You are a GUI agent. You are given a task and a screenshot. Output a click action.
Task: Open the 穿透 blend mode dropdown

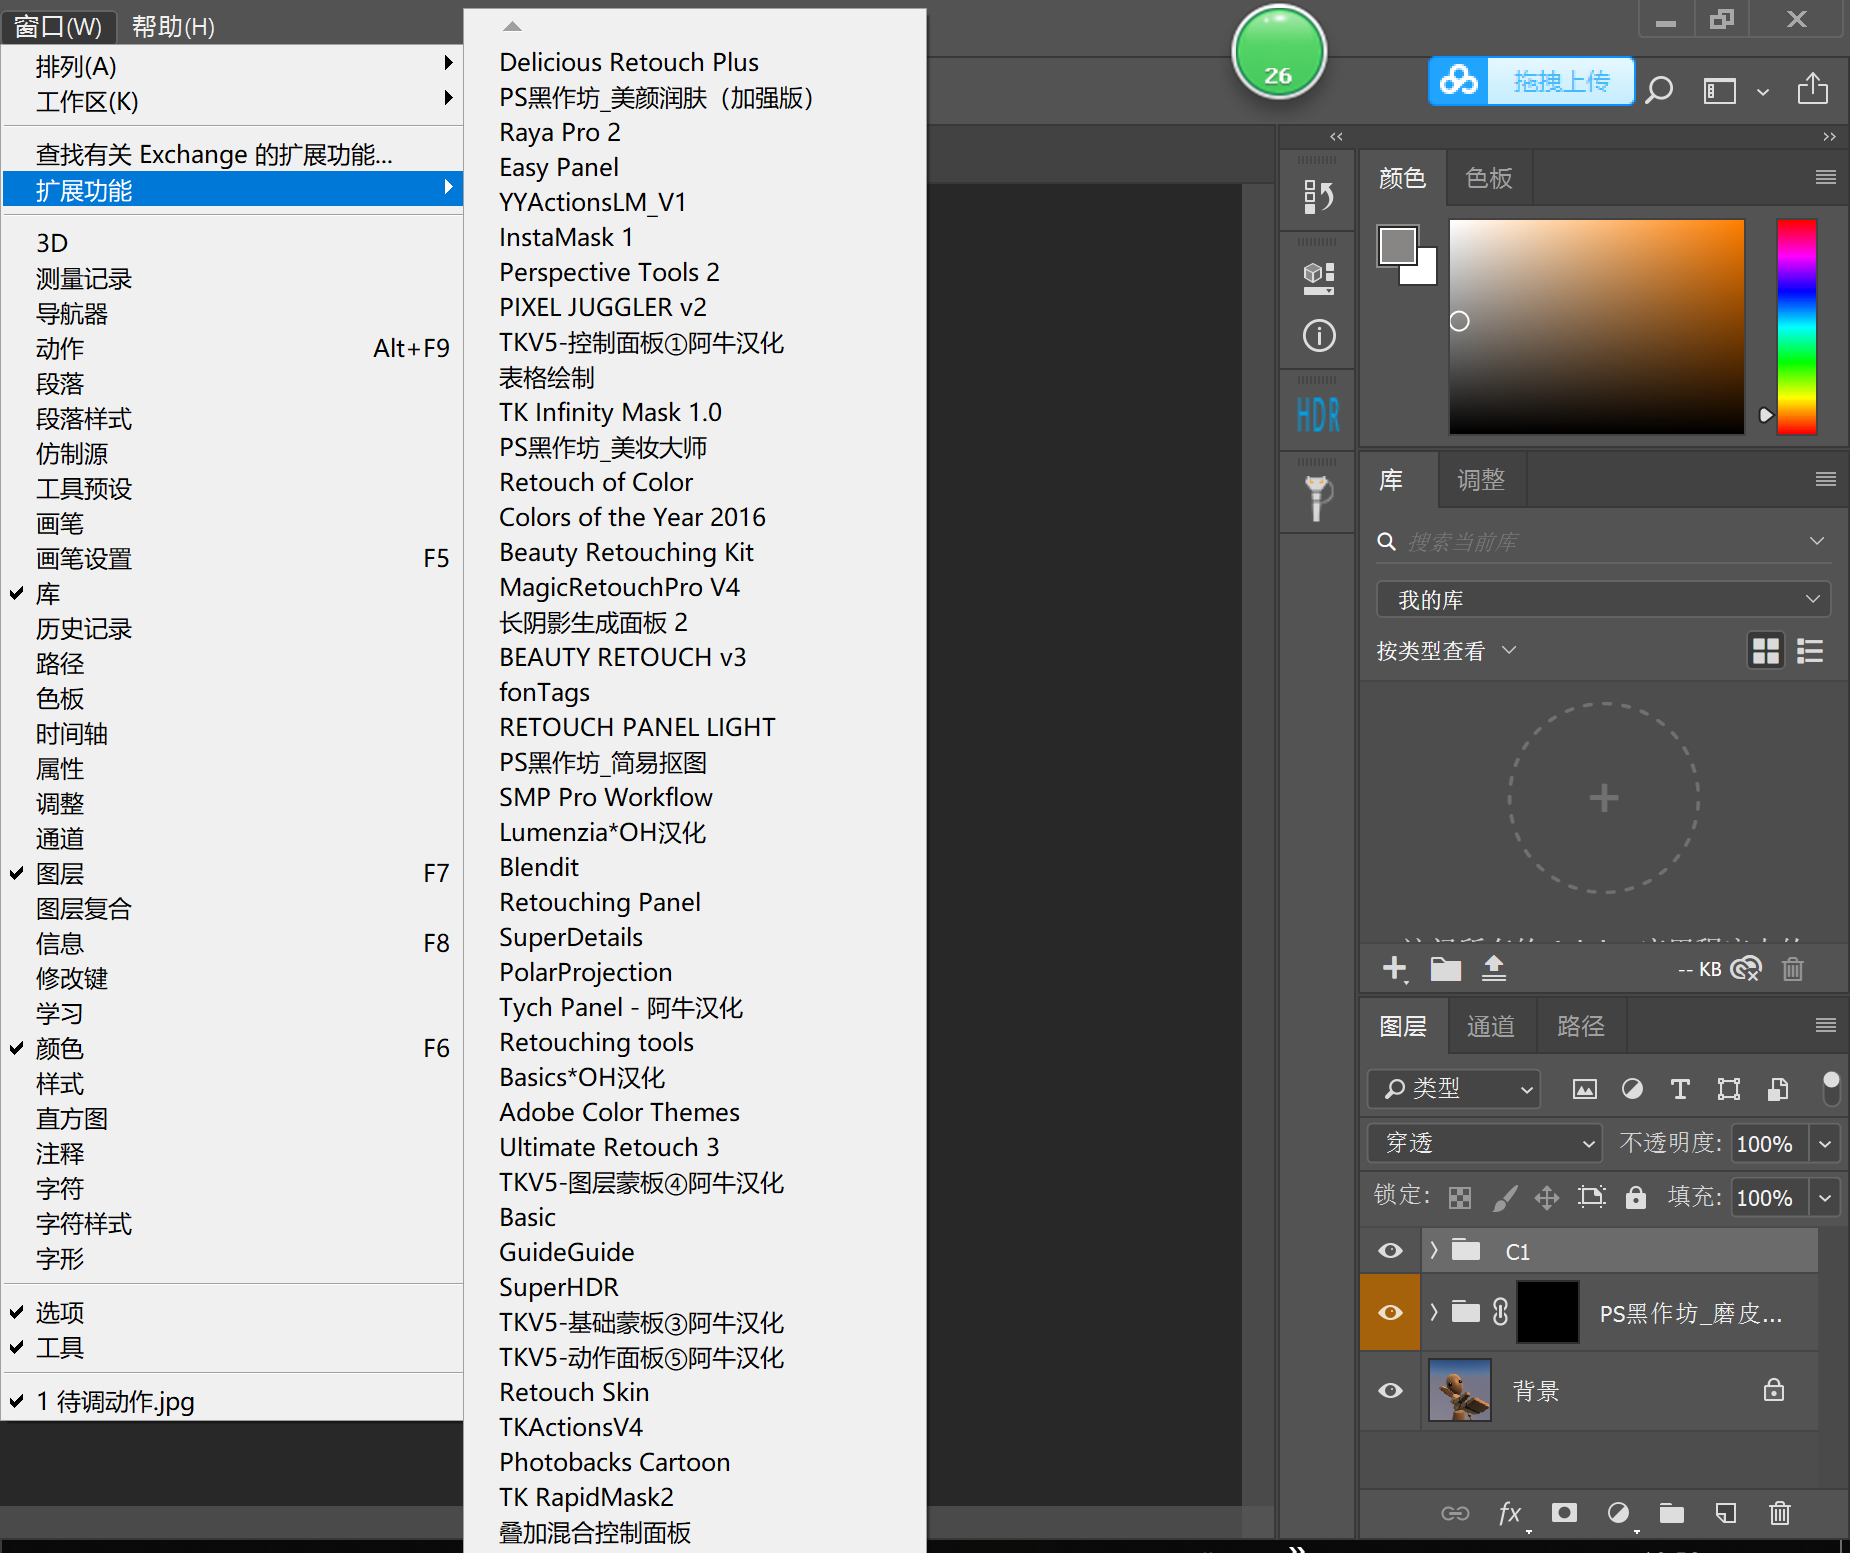coord(1485,1143)
